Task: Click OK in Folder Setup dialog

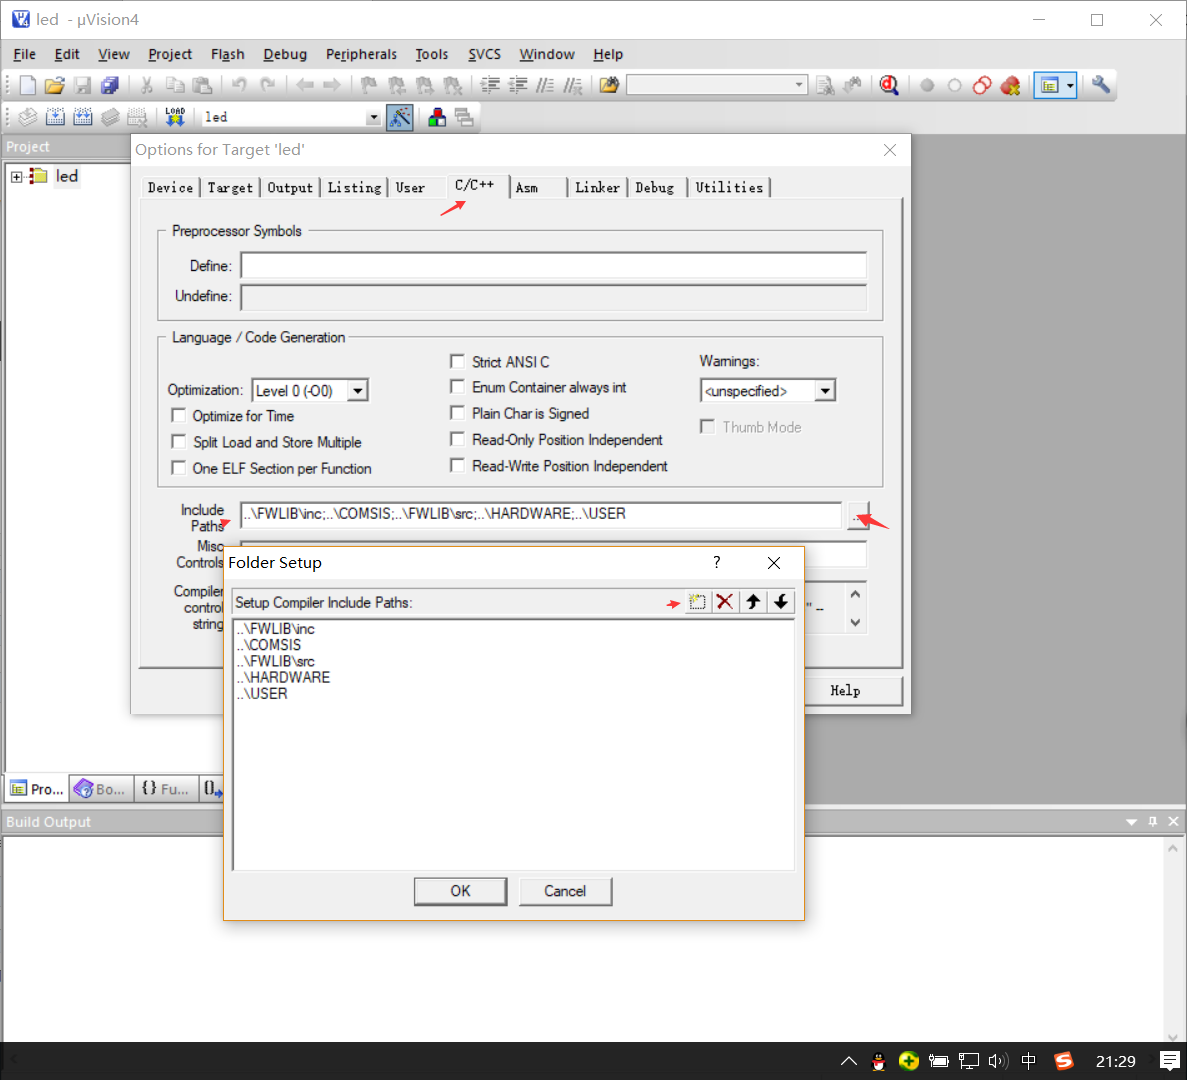Action: (460, 892)
